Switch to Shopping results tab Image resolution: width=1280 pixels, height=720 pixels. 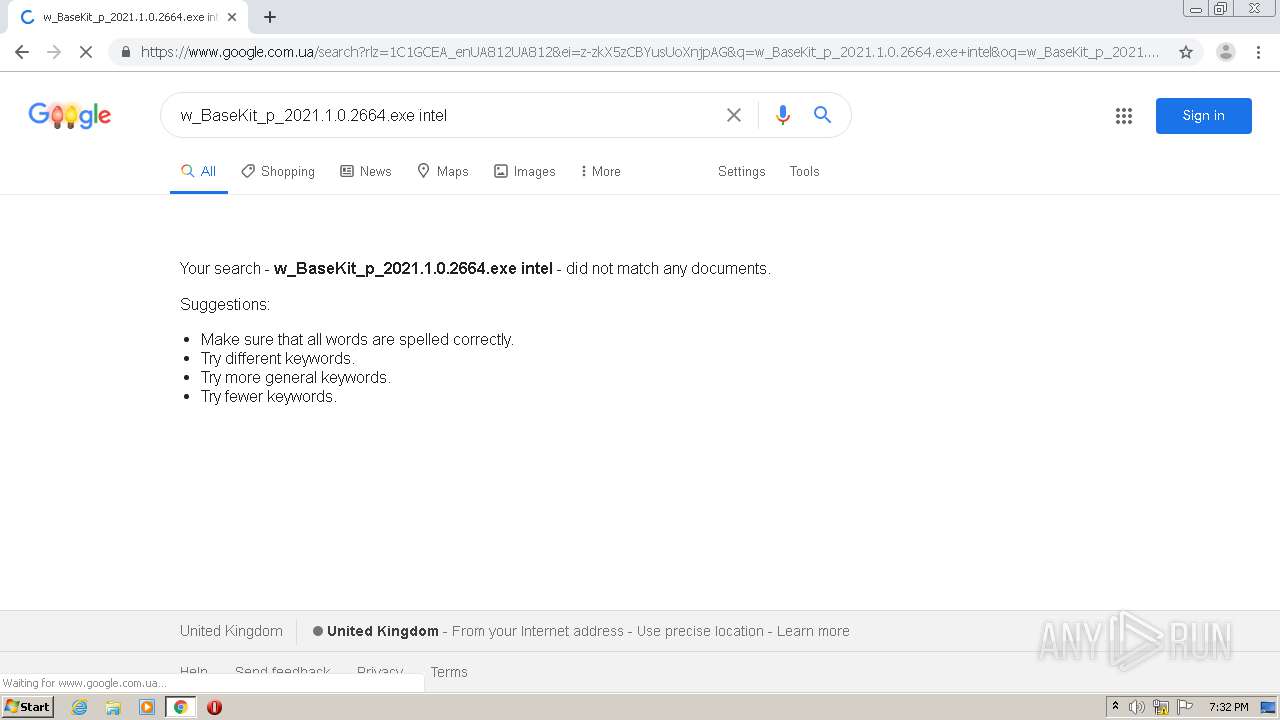[x=278, y=171]
